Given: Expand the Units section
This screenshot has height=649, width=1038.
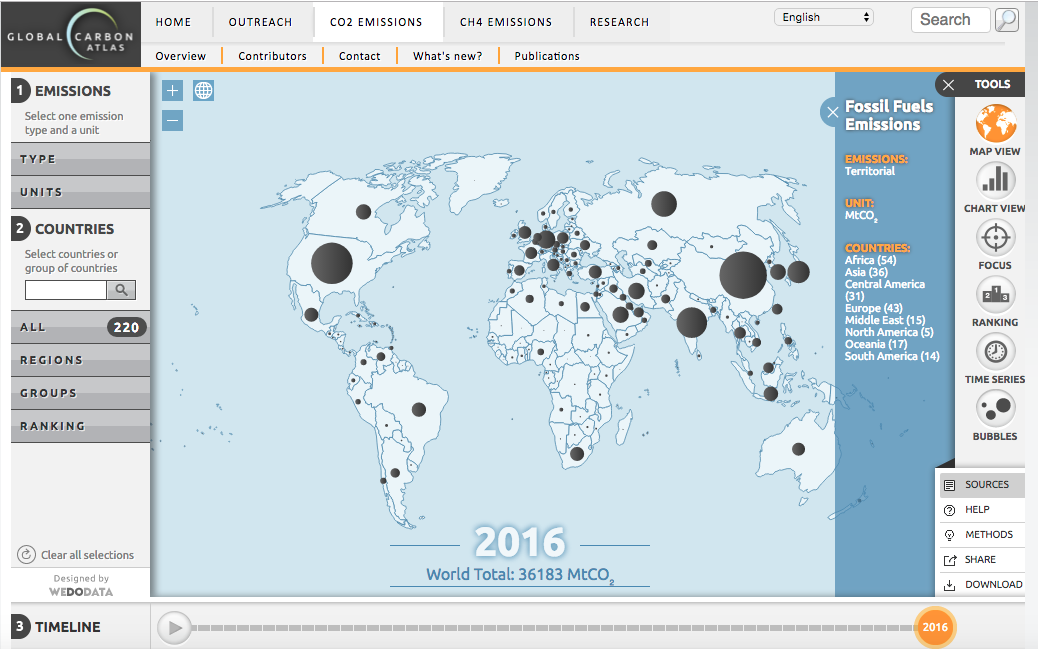Looking at the screenshot, I should pyautogui.click(x=80, y=192).
